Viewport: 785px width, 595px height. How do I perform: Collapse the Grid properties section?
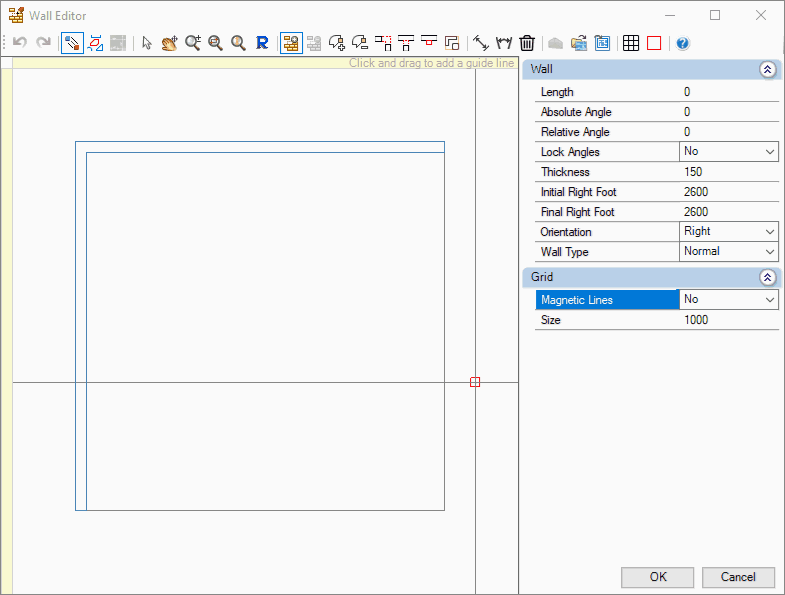click(x=767, y=277)
